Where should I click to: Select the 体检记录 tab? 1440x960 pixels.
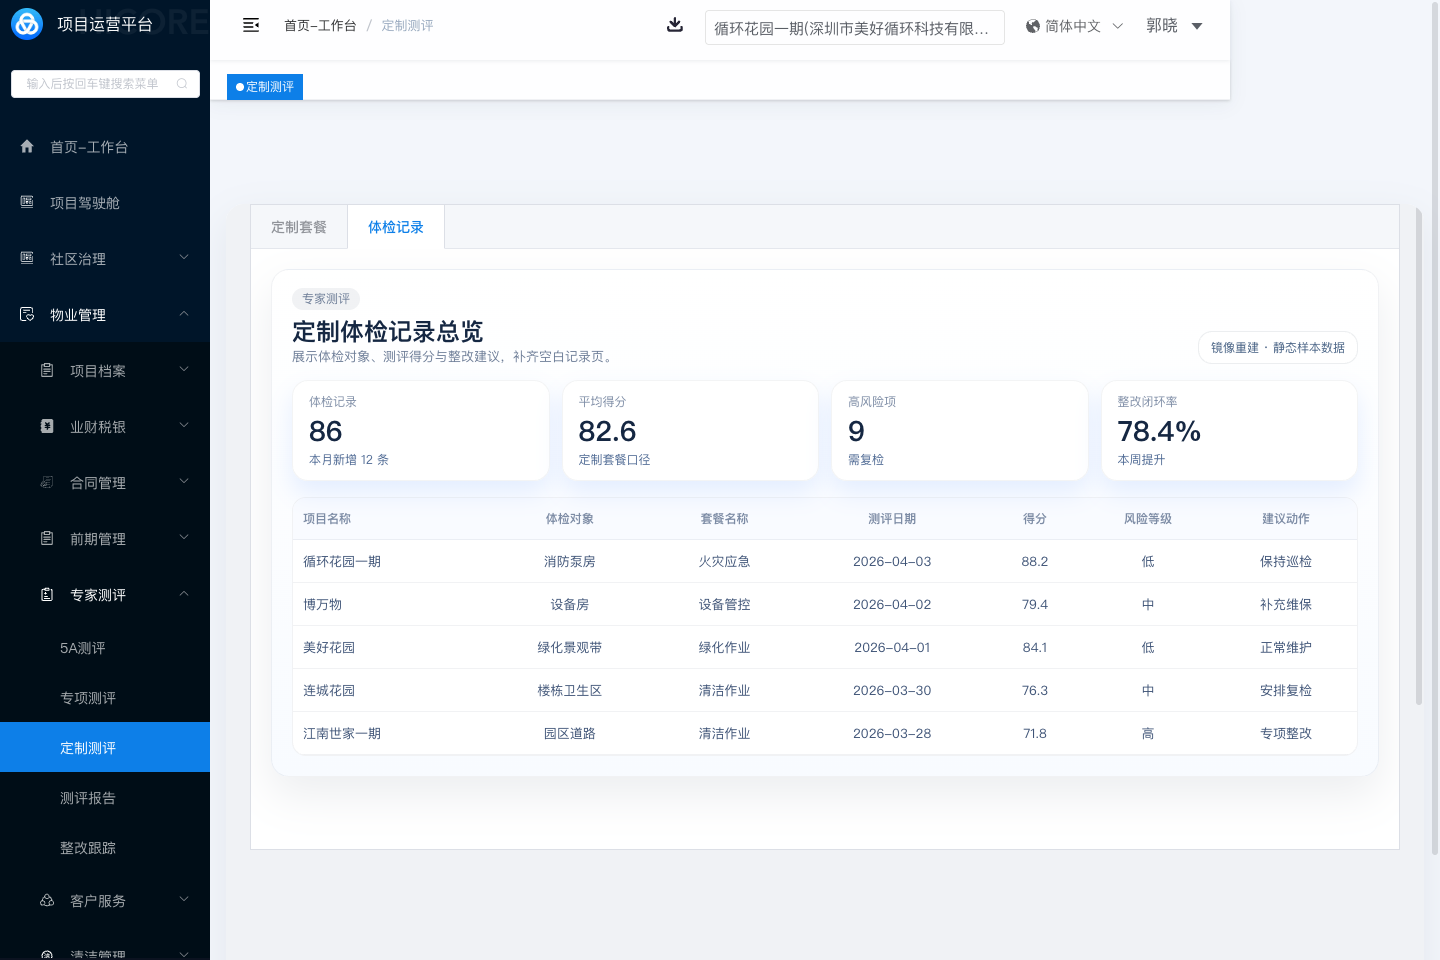(396, 227)
